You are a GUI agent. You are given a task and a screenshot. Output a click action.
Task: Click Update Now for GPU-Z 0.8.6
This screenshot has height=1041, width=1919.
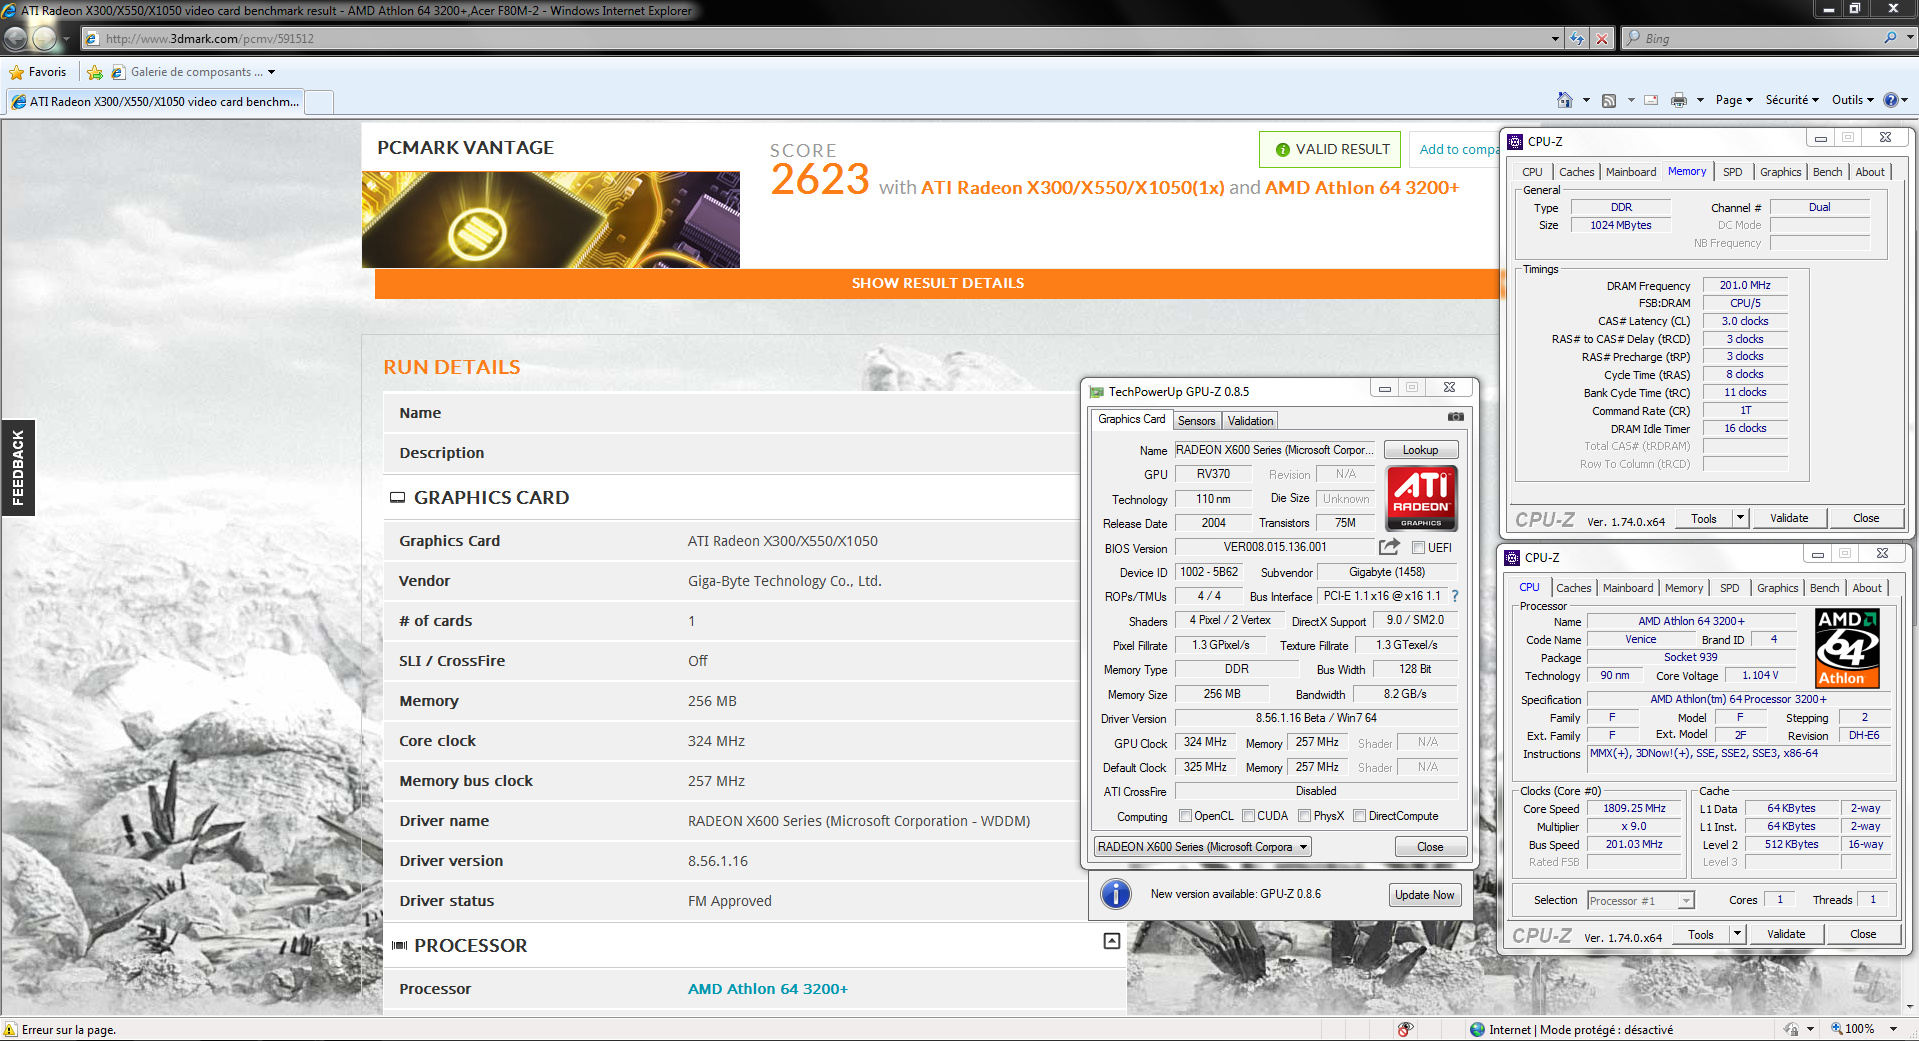coord(1425,895)
